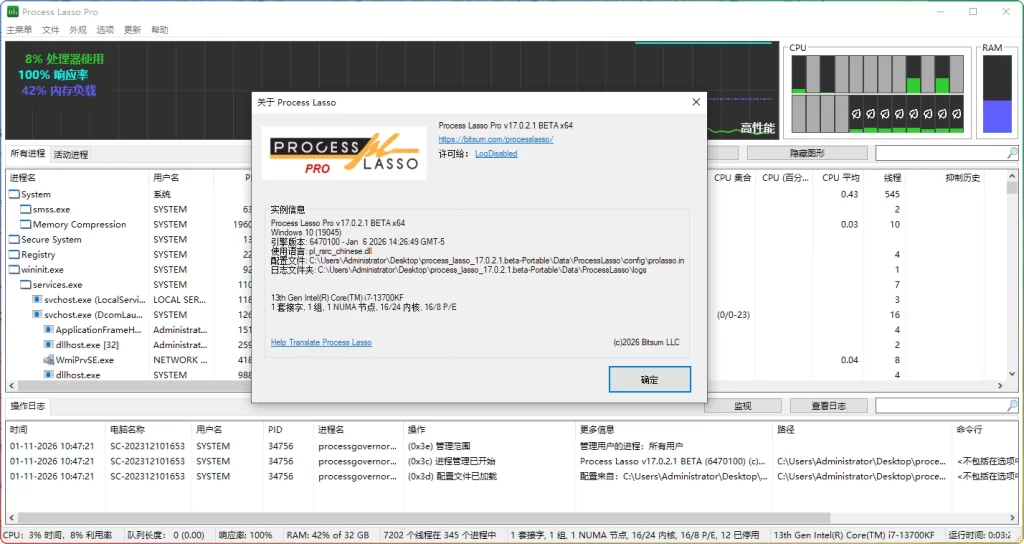Open logs with the 查看日志 button
1024x544 pixels.
point(829,406)
